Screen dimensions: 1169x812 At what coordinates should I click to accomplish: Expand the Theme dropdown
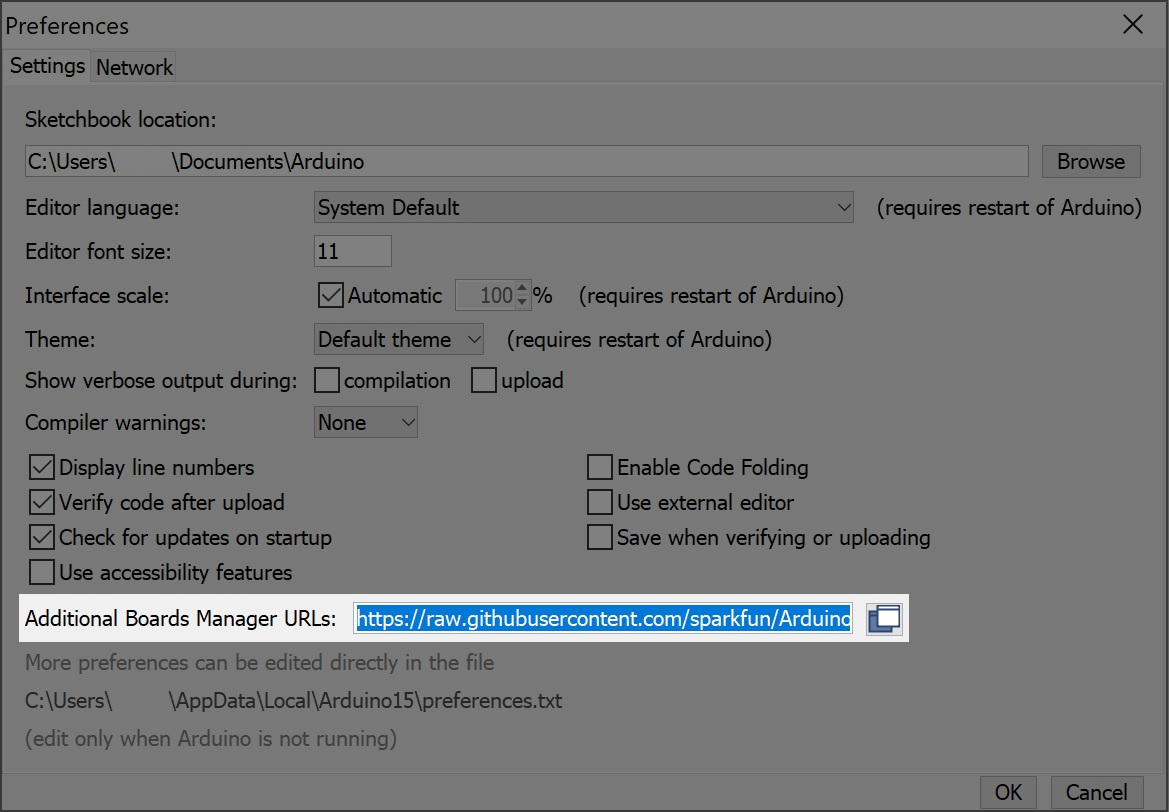(x=399, y=339)
